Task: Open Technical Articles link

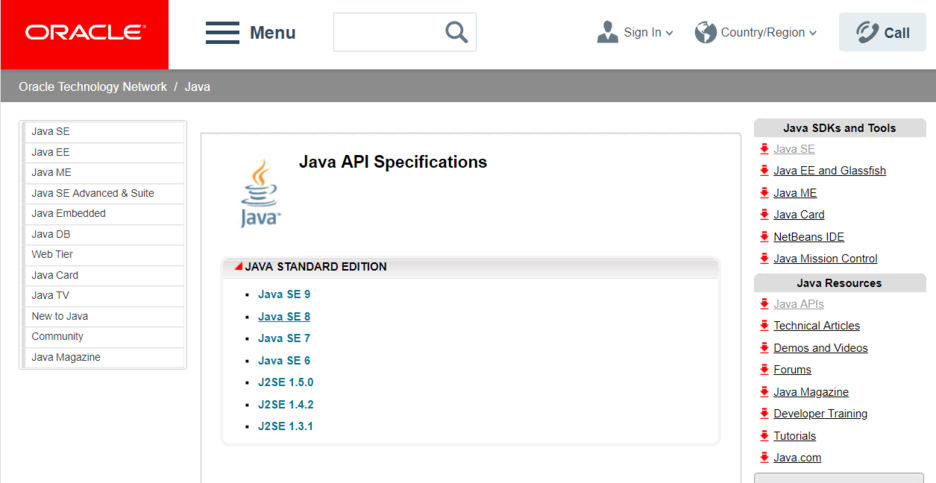Action: (x=817, y=326)
